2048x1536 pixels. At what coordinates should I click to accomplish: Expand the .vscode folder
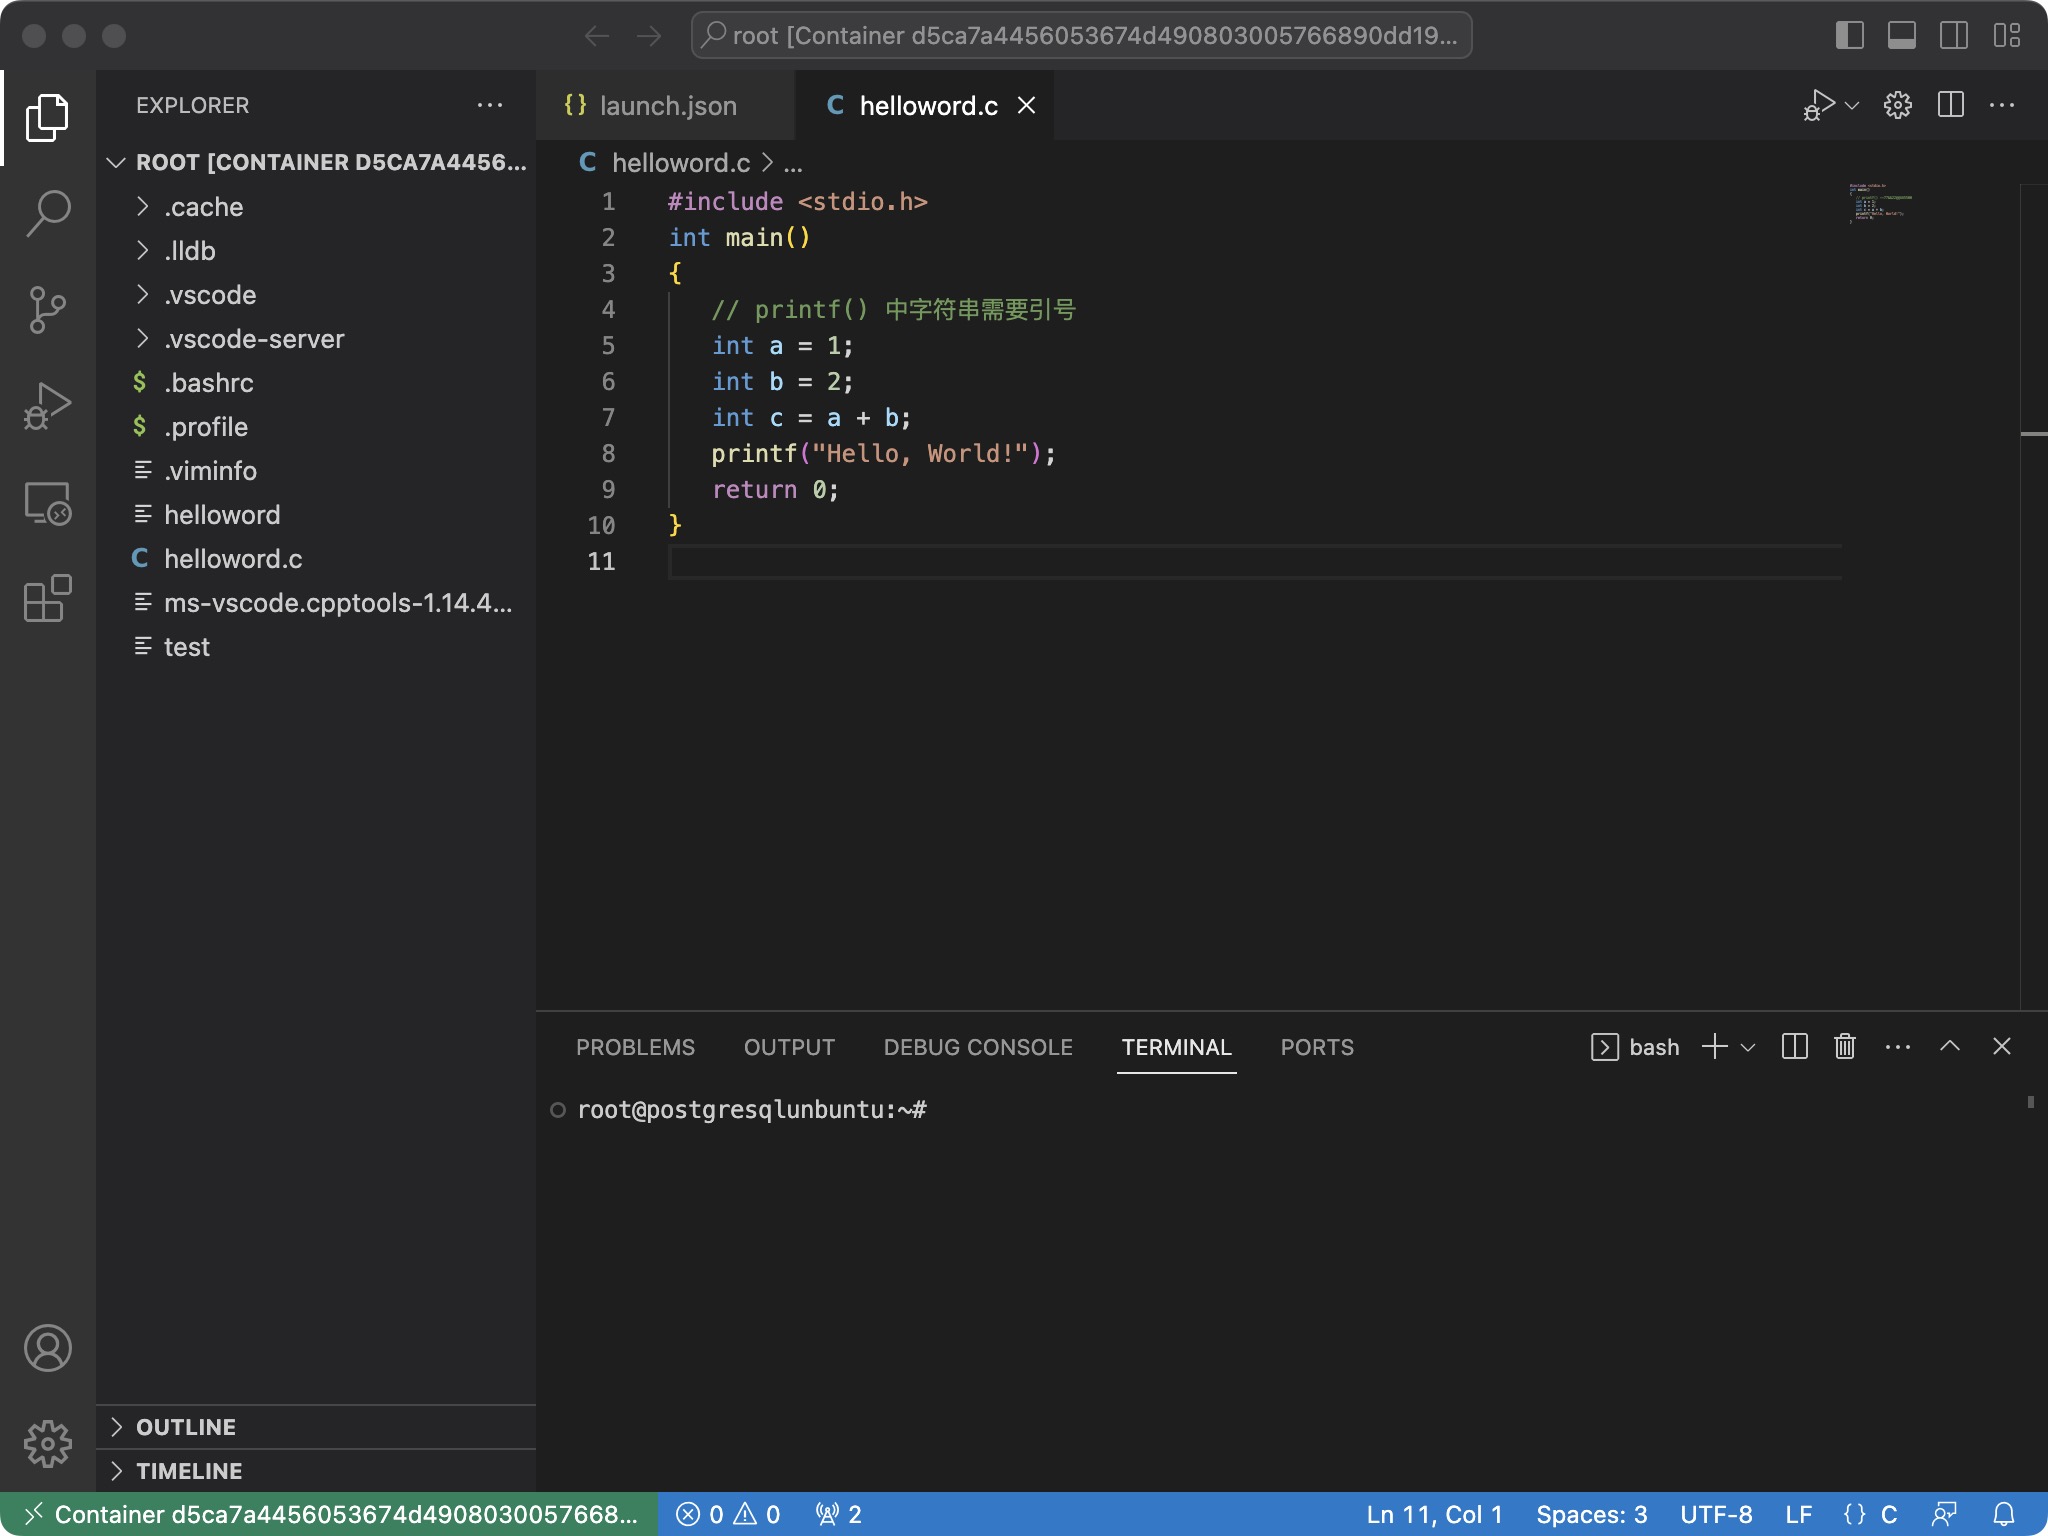pyautogui.click(x=210, y=295)
